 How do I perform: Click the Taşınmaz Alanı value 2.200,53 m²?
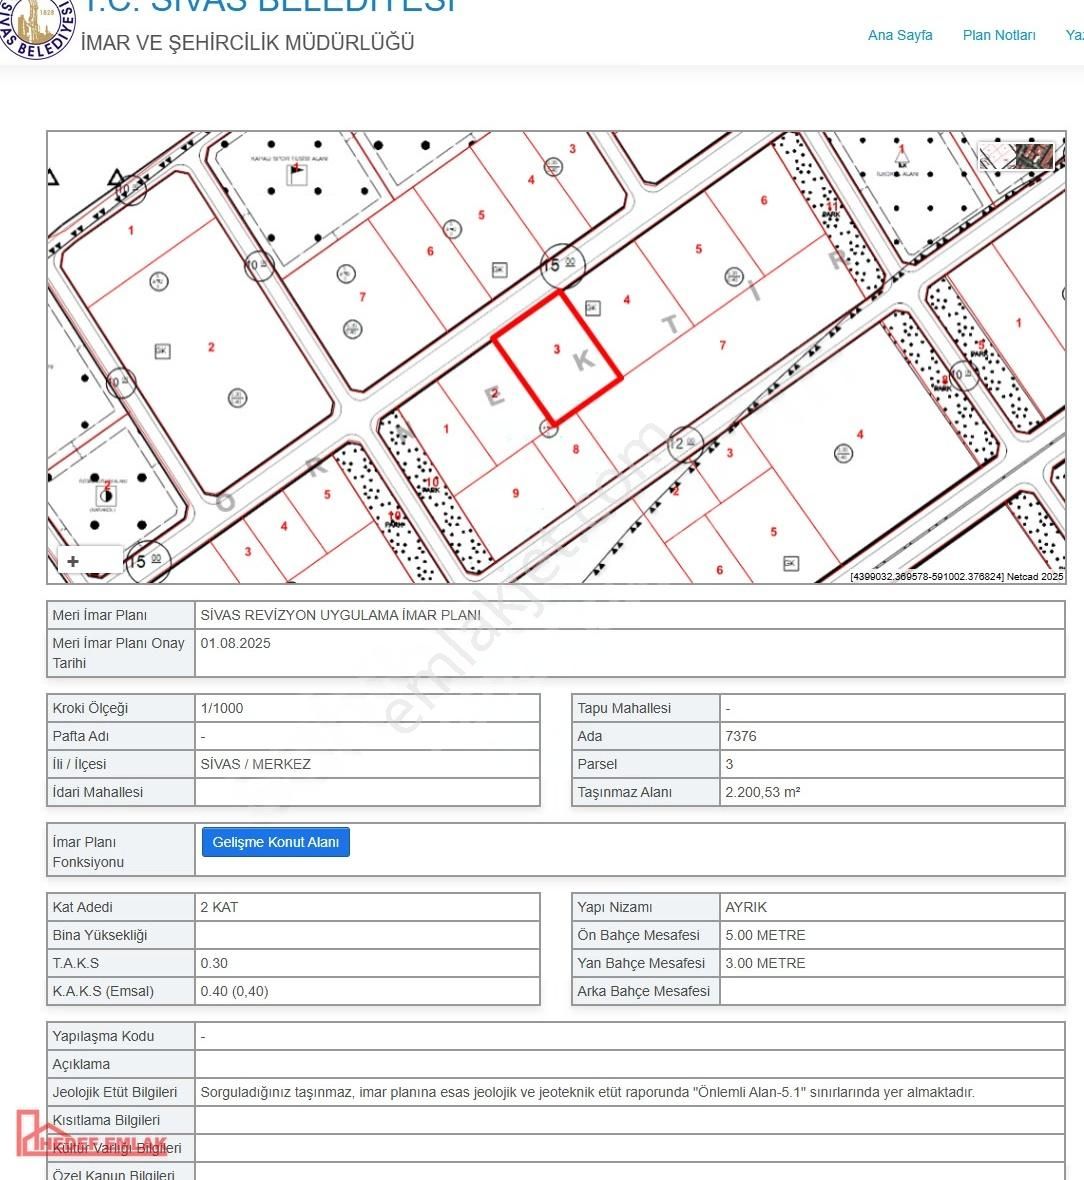click(x=762, y=792)
